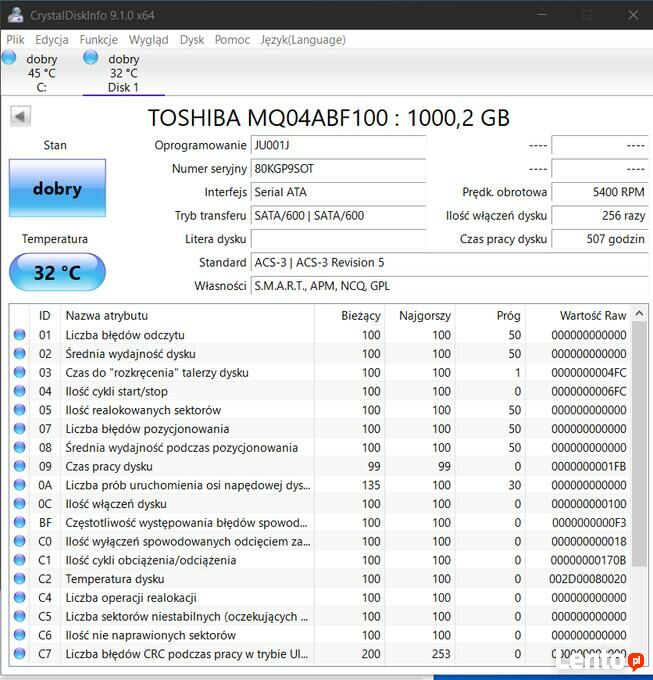Image resolution: width=653 pixels, height=680 pixels.
Task: Open the Dysk menu
Action: [192, 40]
